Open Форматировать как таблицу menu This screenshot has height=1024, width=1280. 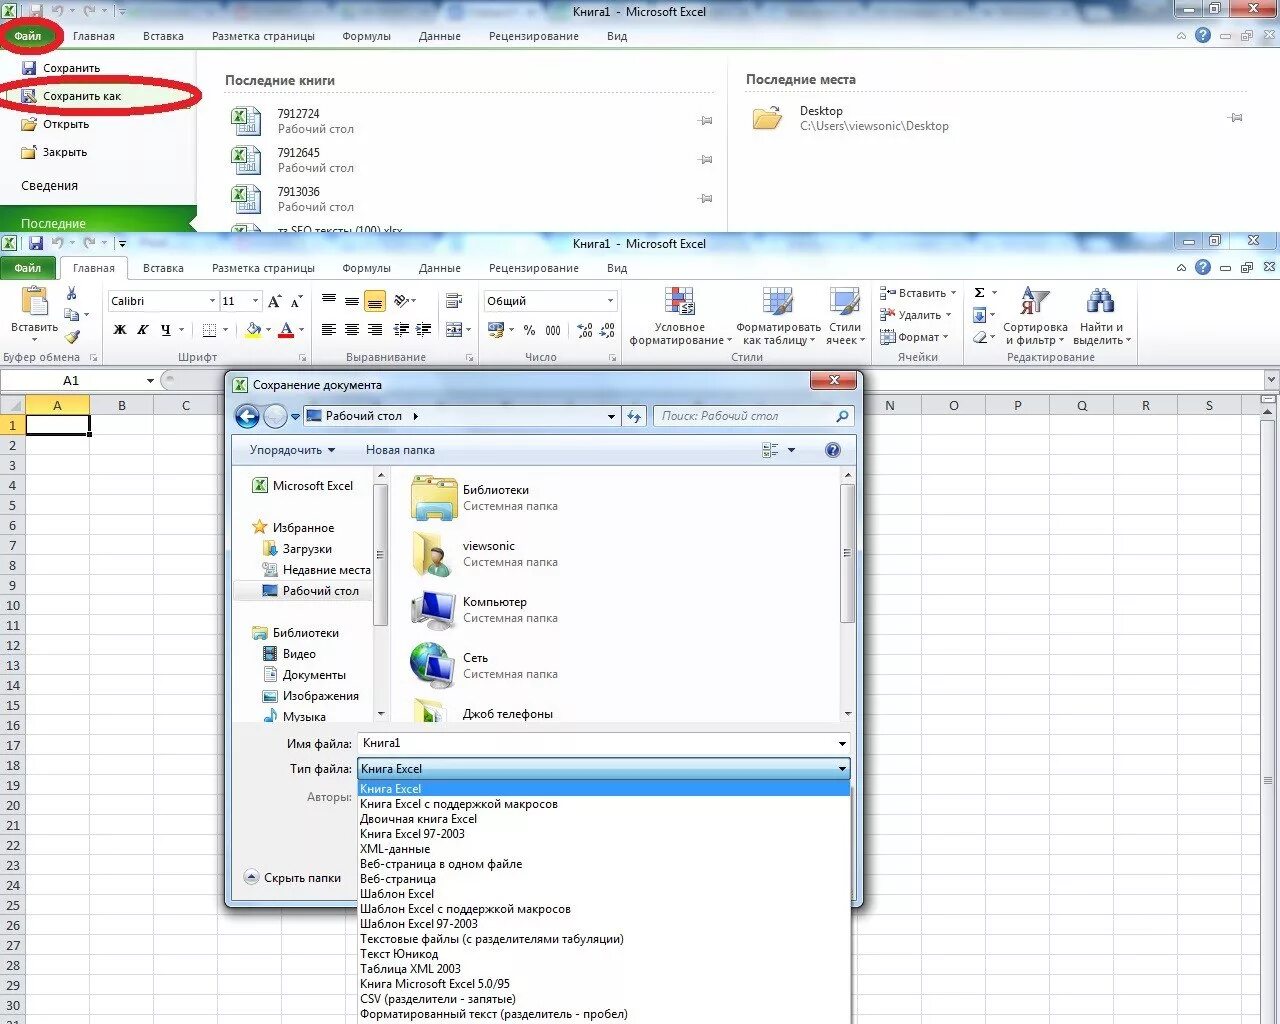point(778,316)
